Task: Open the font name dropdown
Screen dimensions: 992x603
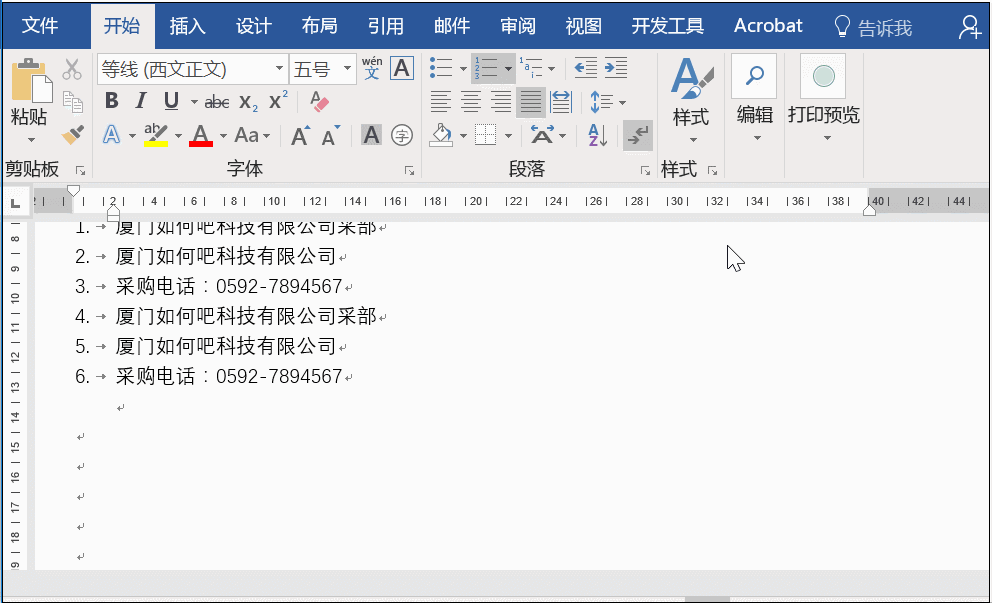Action: click(279, 68)
